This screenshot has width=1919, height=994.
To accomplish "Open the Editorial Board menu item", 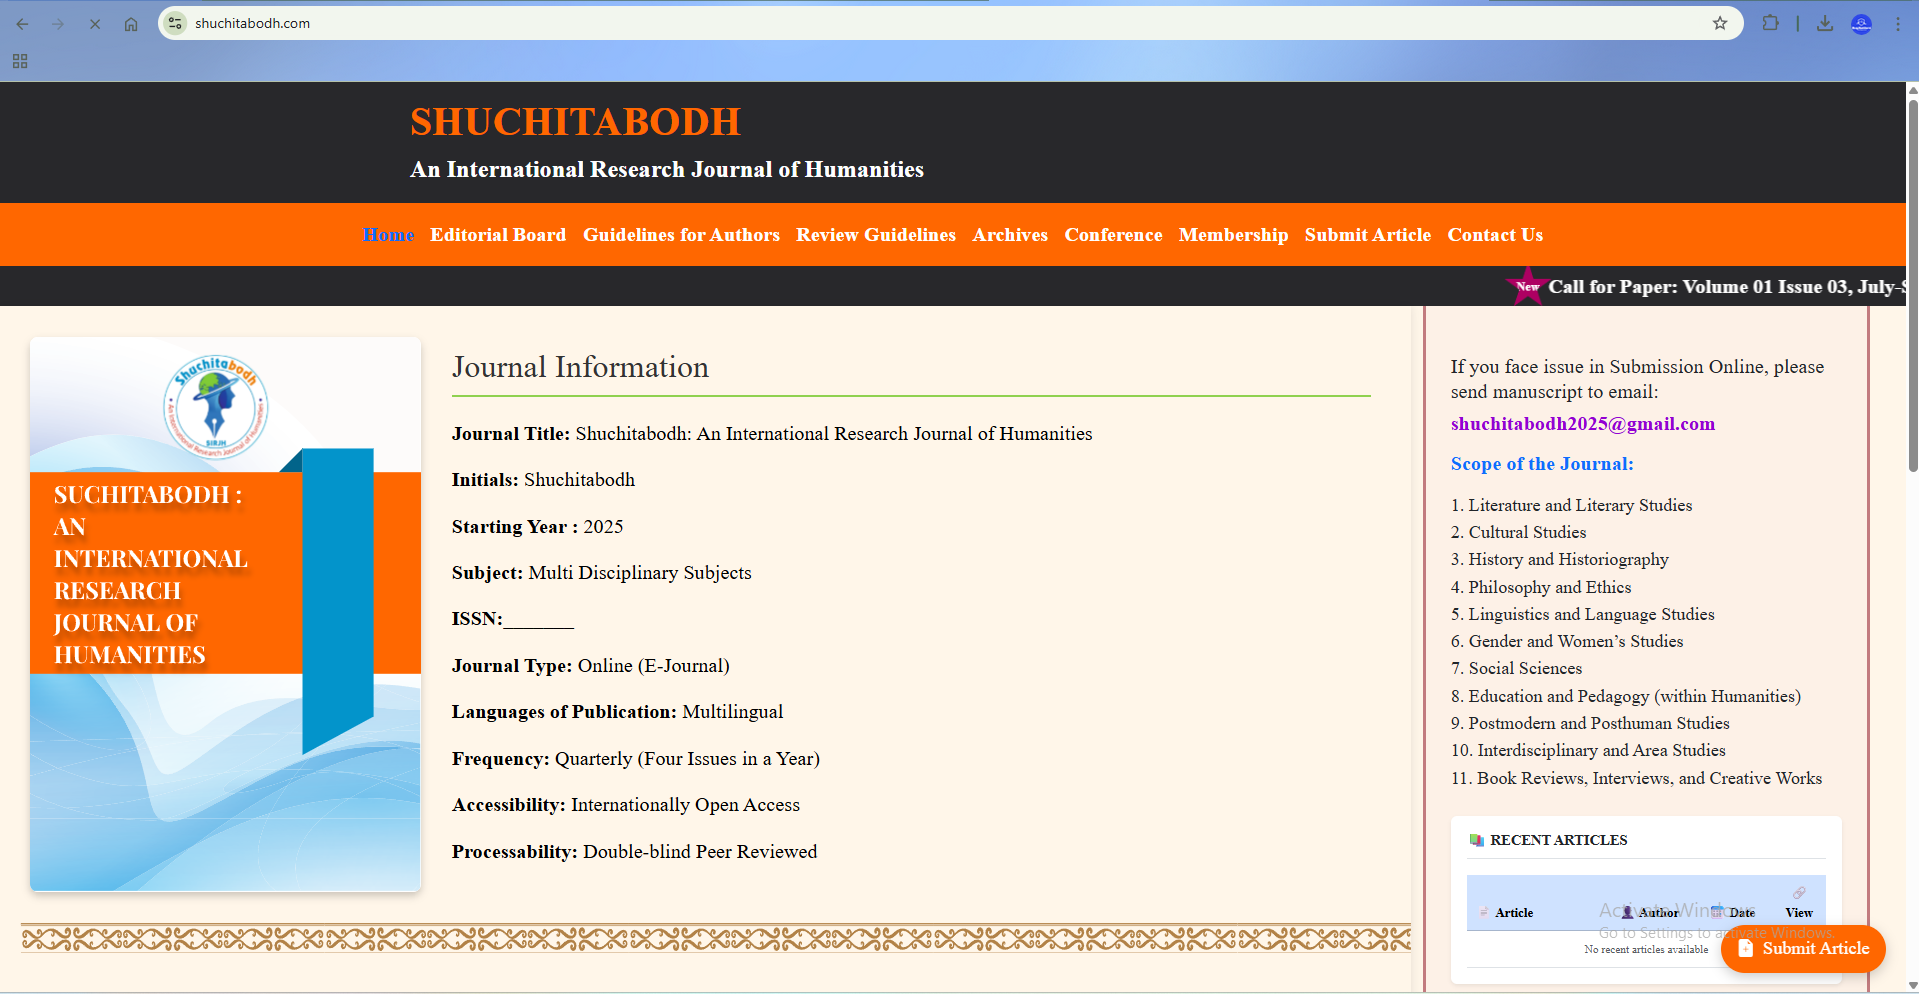I will pos(498,235).
